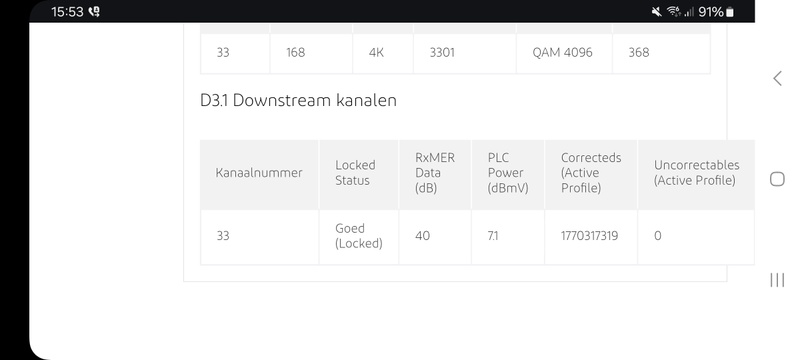Click the PLC Power (dBmV) header

(508, 173)
